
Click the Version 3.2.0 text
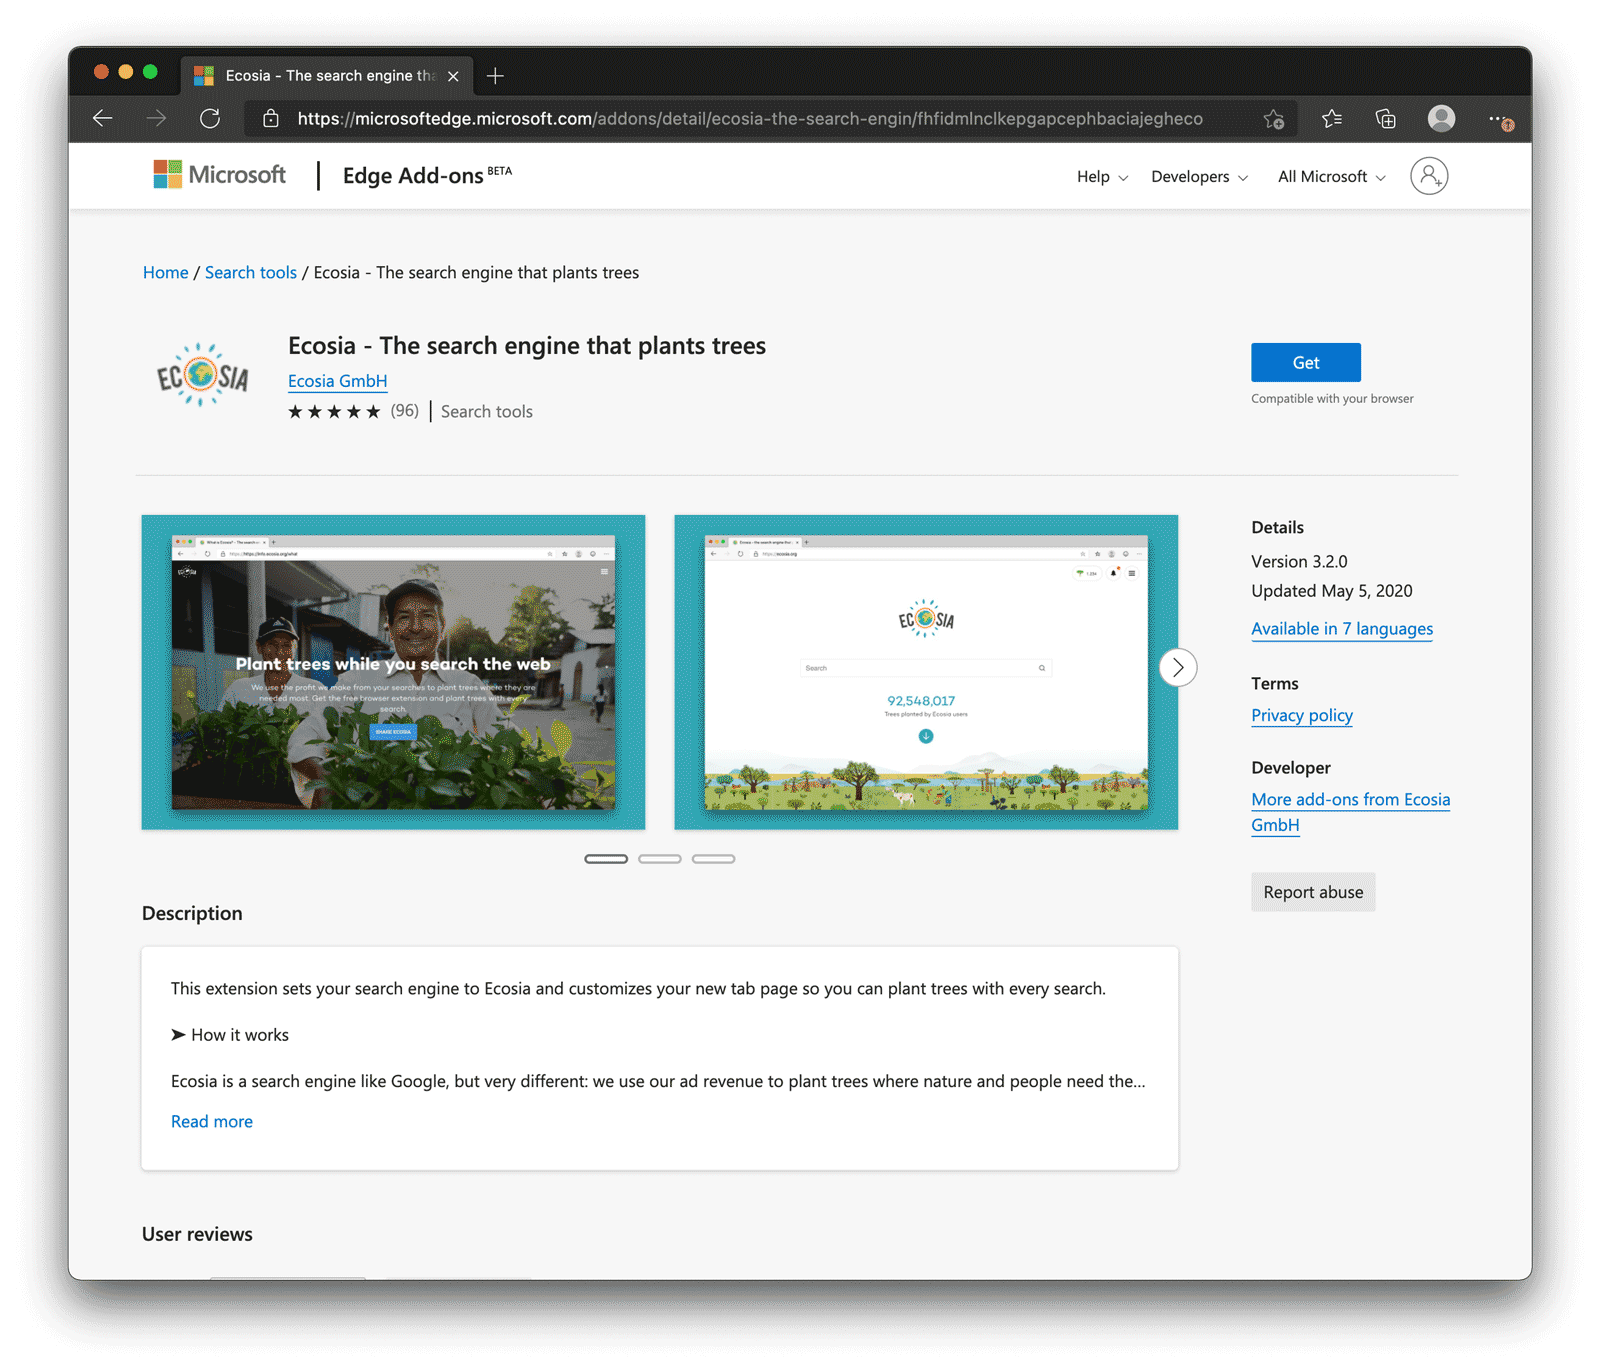pos(1299,561)
